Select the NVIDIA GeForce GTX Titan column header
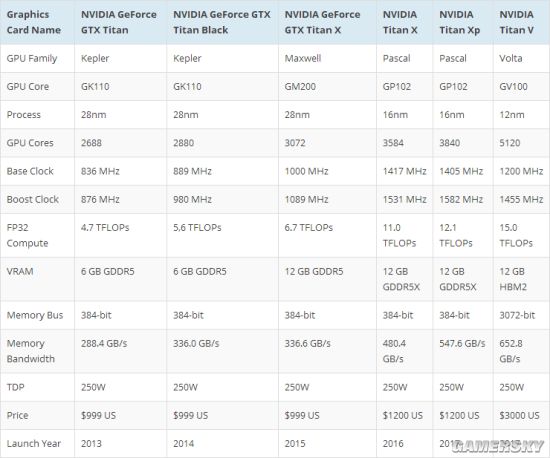 pos(119,22)
